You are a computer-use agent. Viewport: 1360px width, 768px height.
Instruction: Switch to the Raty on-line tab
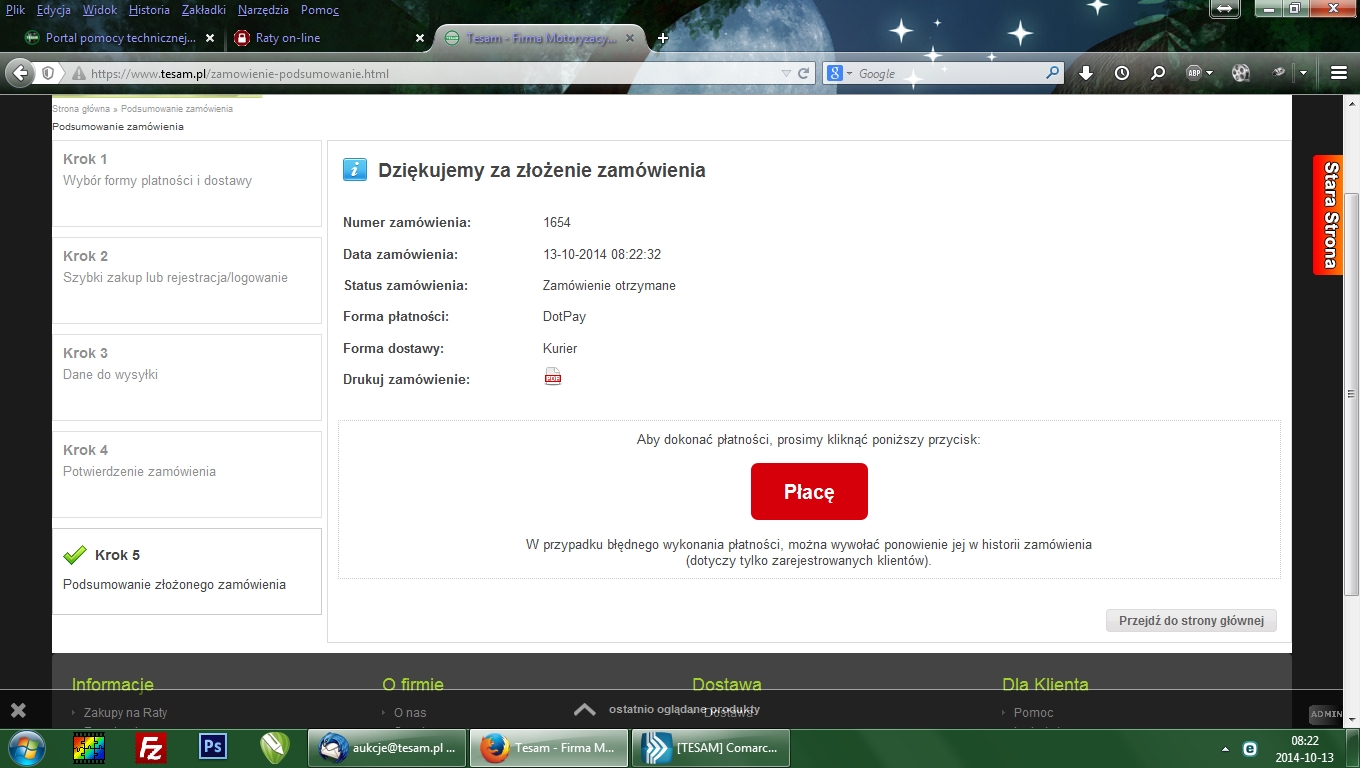[x=288, y=38]
